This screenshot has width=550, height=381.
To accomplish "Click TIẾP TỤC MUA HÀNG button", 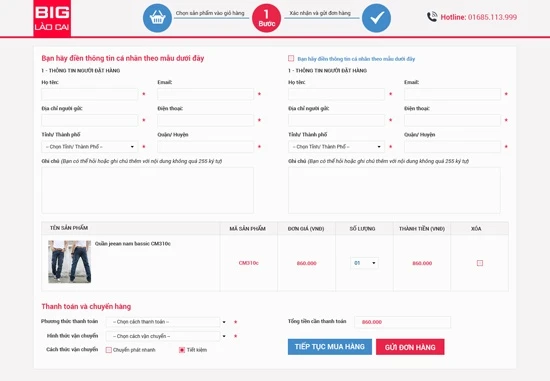I will 330,347.
